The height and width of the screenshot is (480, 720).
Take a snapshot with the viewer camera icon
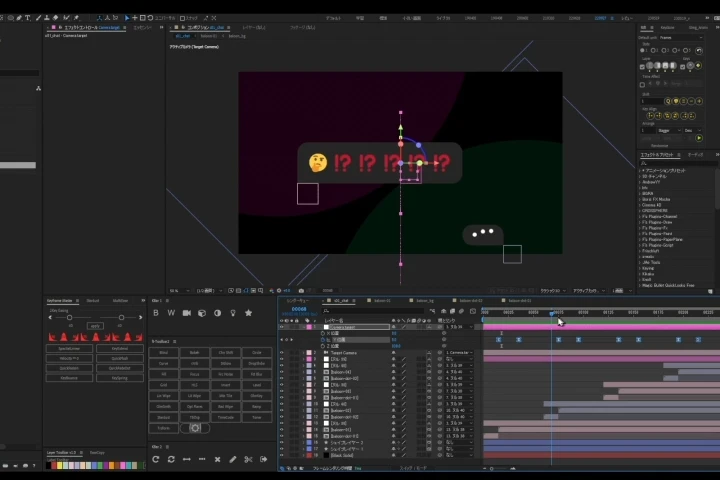pyautogui.click(x=301, y=291)
